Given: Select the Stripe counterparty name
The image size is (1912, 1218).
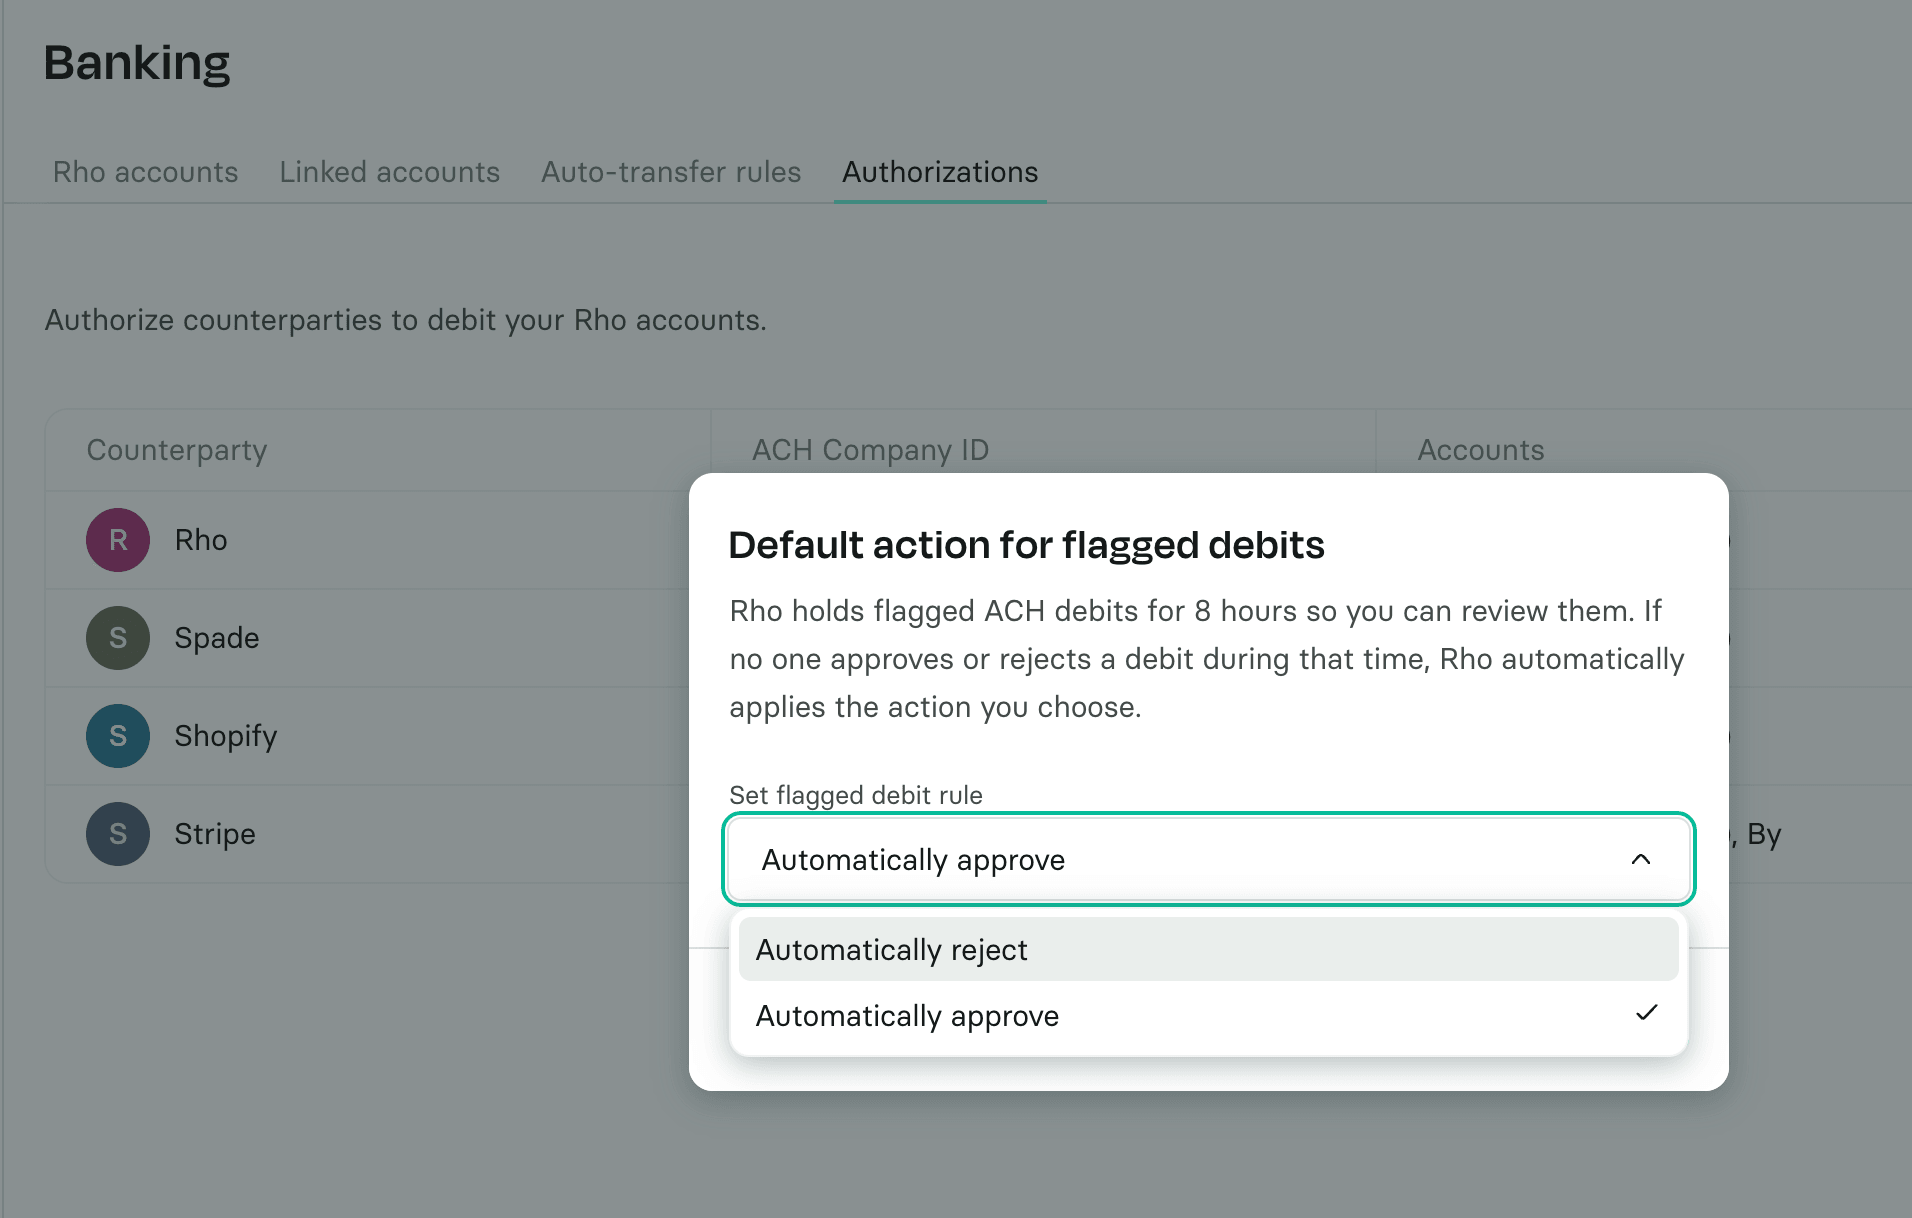Looking at the screenshot, I should point(215,834).
